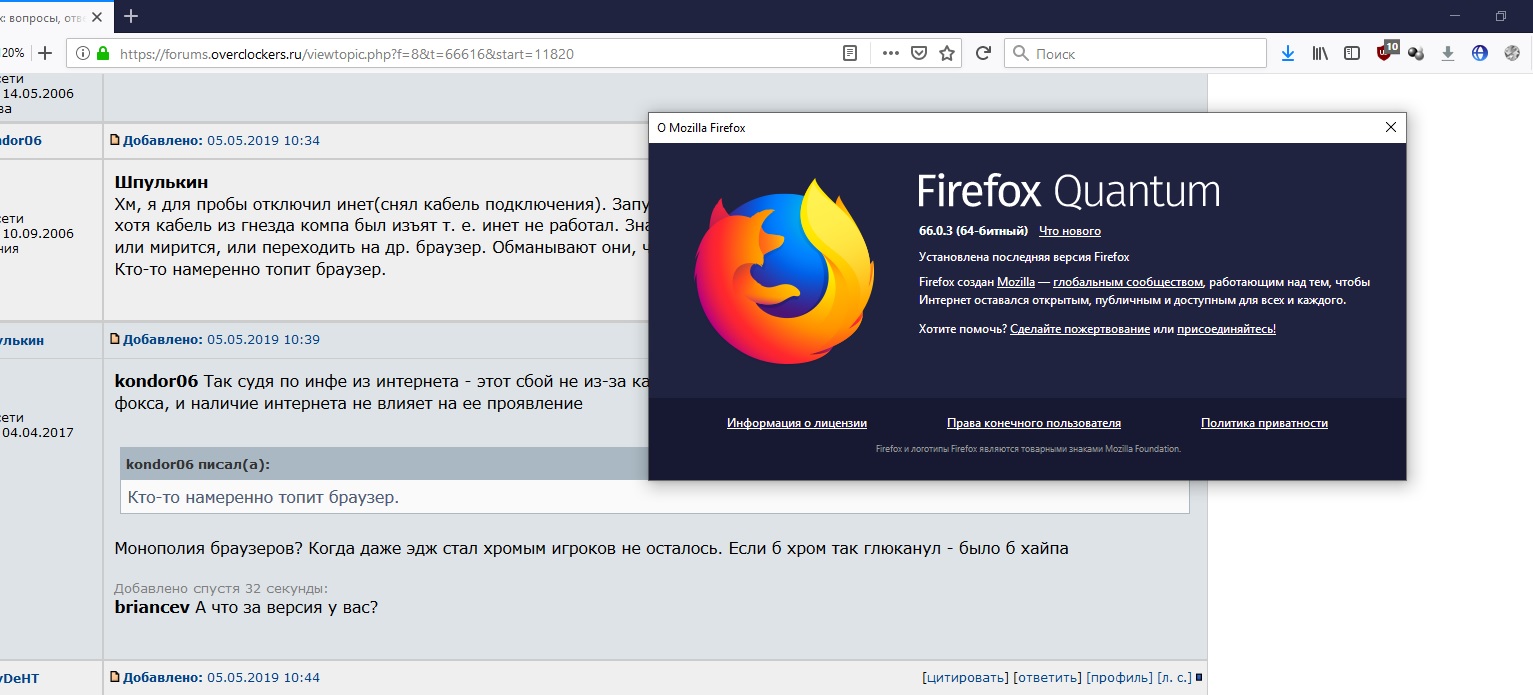This screenshot has height=695, width=1533.
Task: Open Добавлено 05.05.2019 10:39 post link
Action: (221, 340)
